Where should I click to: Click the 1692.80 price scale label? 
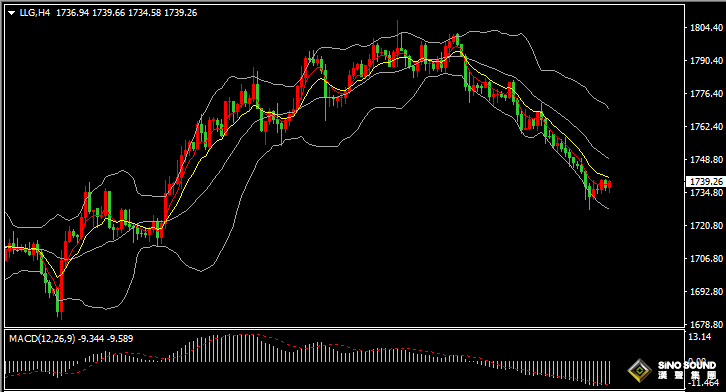coord(706,292)
